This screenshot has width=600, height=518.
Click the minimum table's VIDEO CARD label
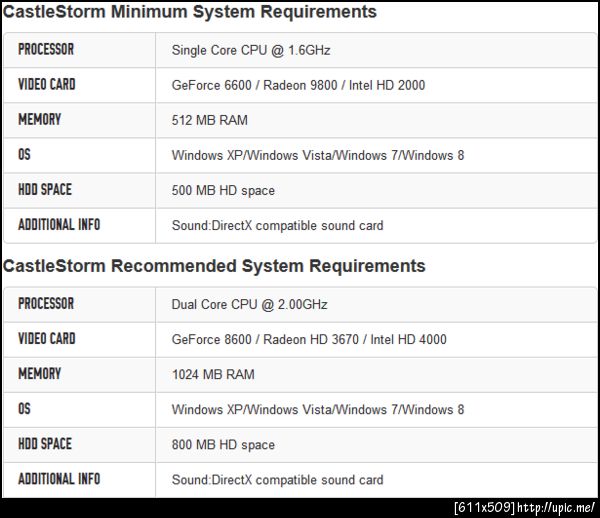47,84
